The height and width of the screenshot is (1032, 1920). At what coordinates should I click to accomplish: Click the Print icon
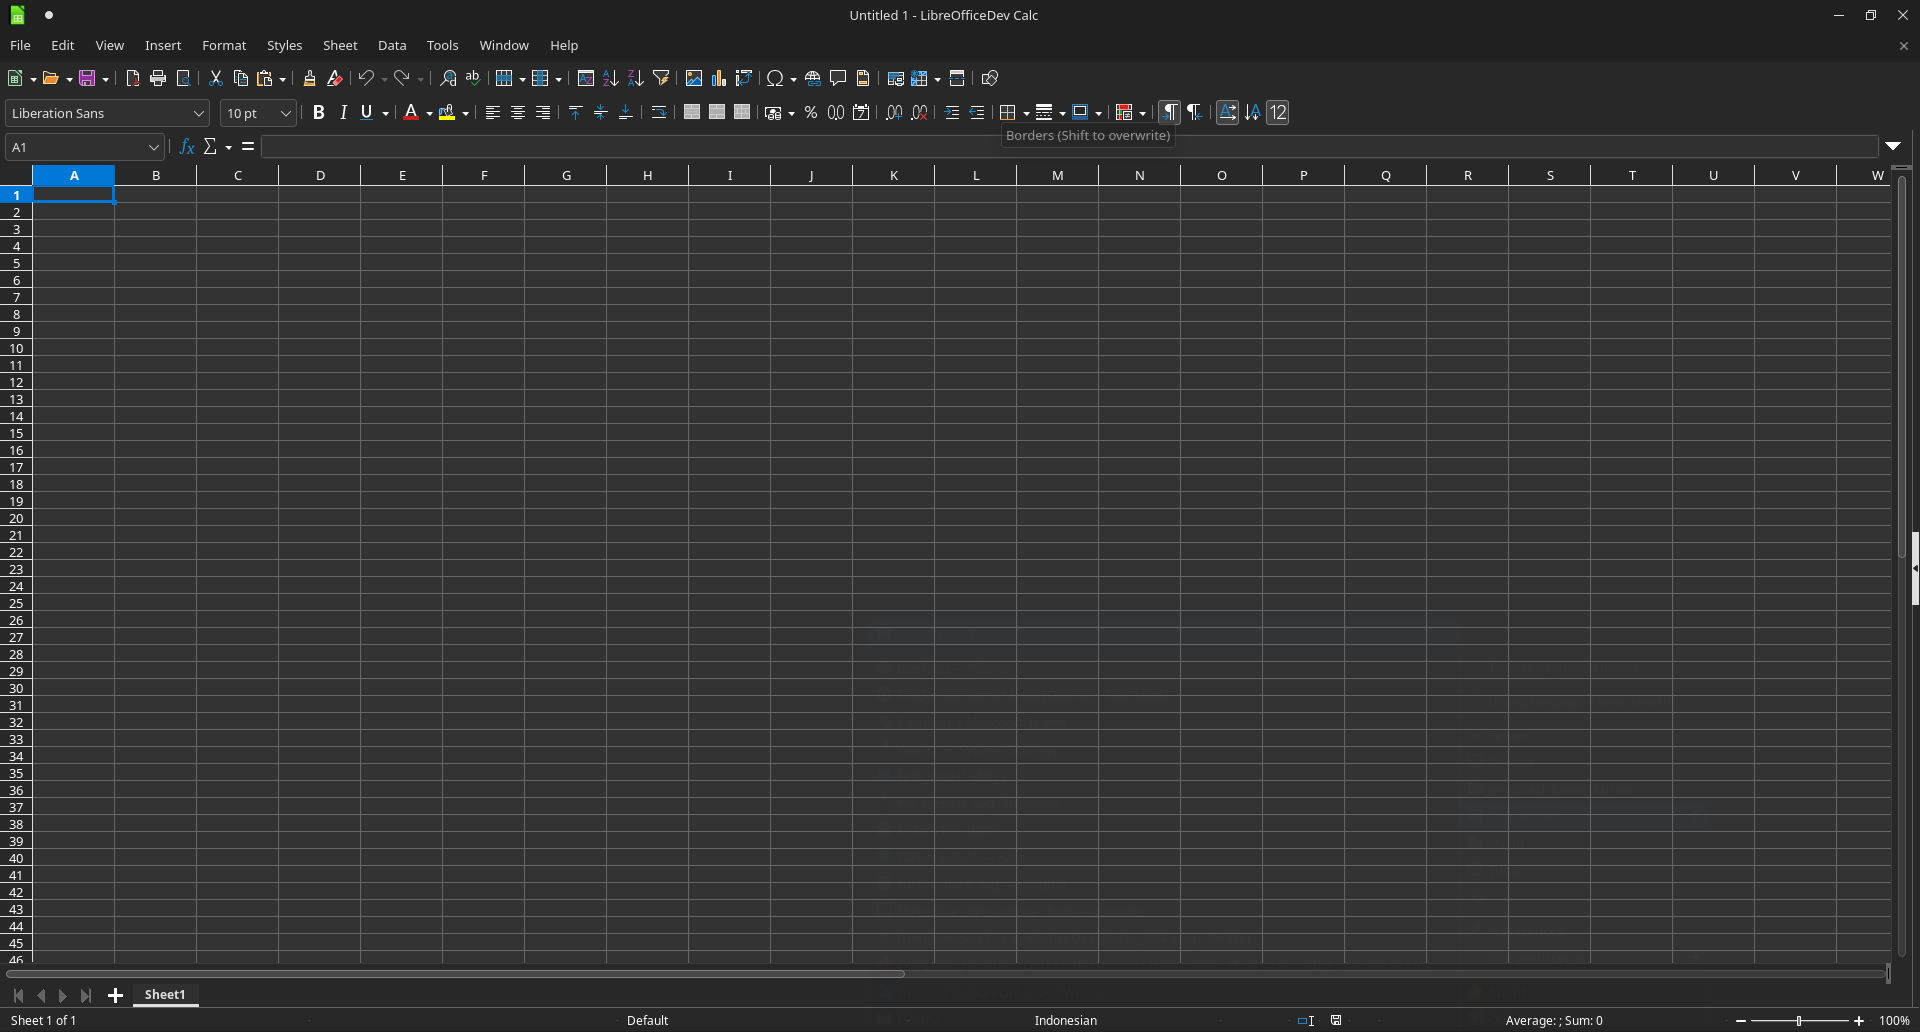click(158, 78)
